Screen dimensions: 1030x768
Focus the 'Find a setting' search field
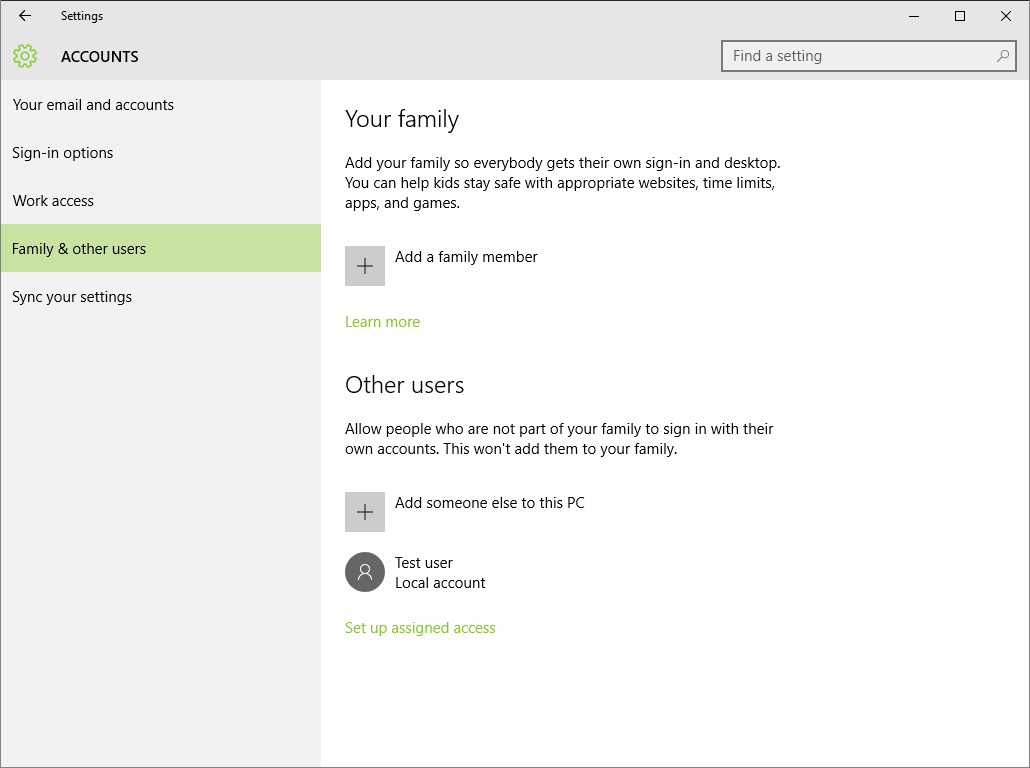click(x=860, y=56)
